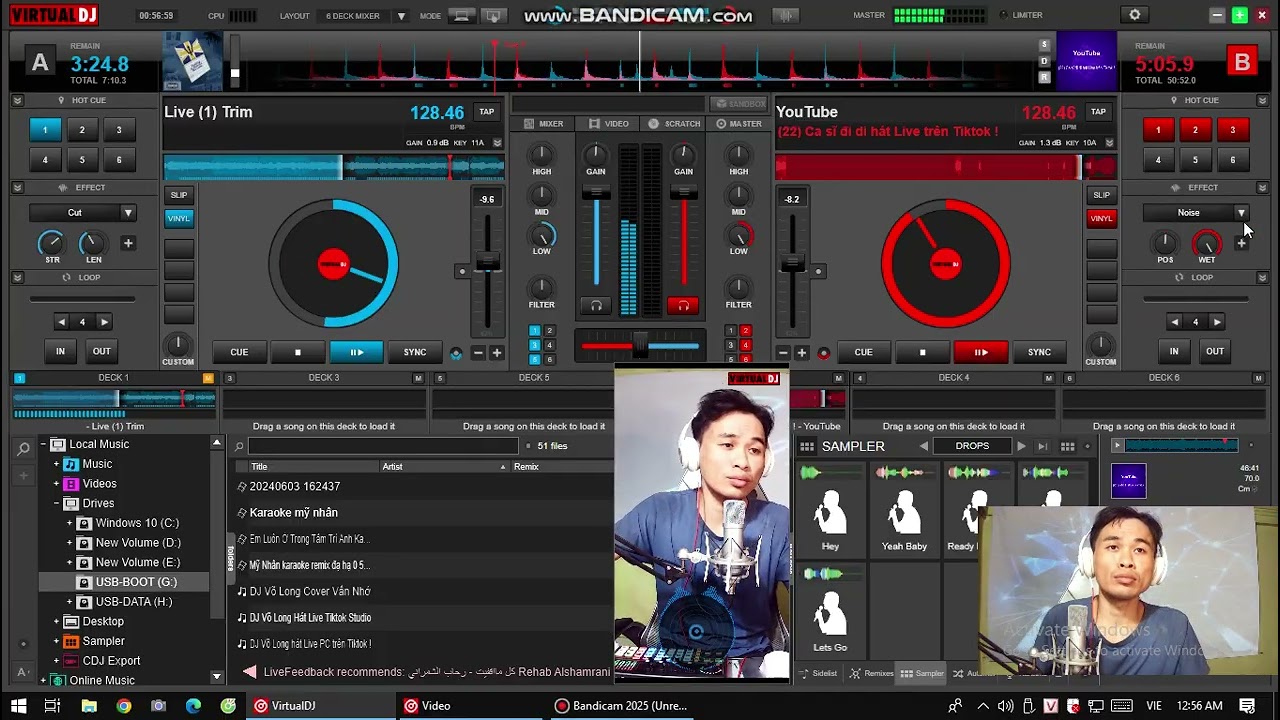Viewport: 1280px width, 720px height.
Task: Select the Music folder in browser tree
Action: click(x=97, y=464)
